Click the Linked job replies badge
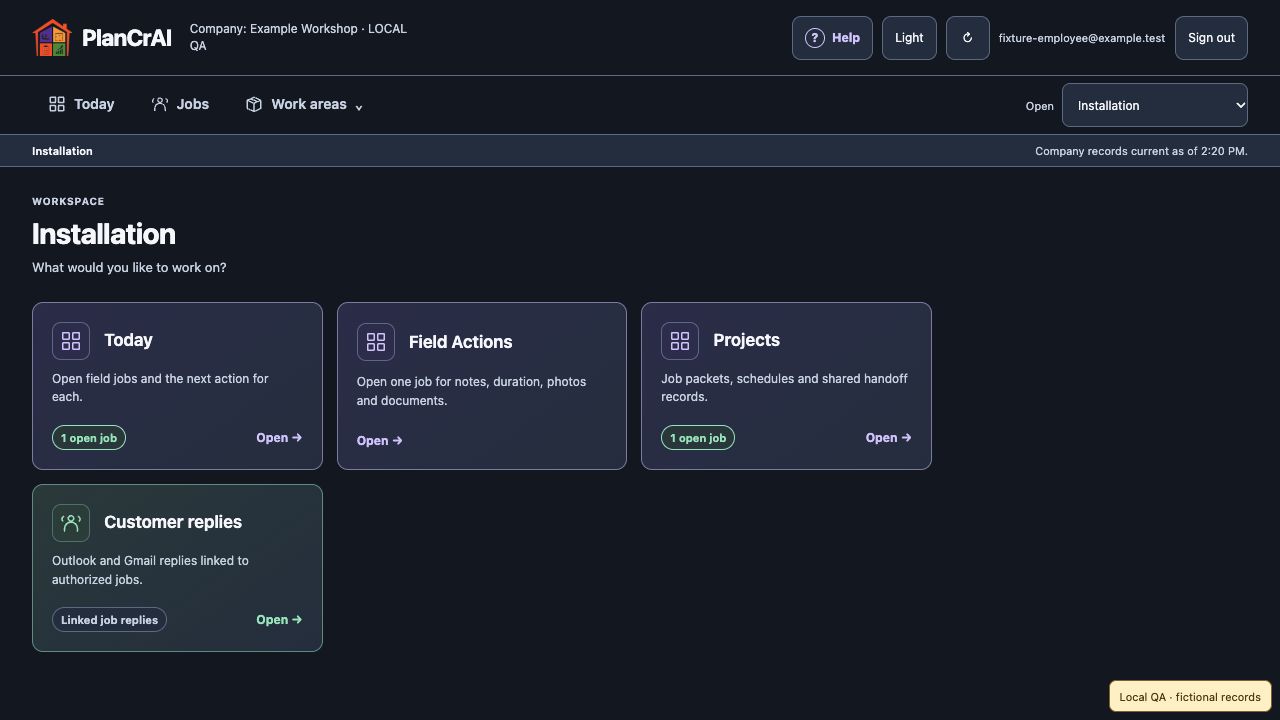1280x720 pixels. (x=109, y=620)
